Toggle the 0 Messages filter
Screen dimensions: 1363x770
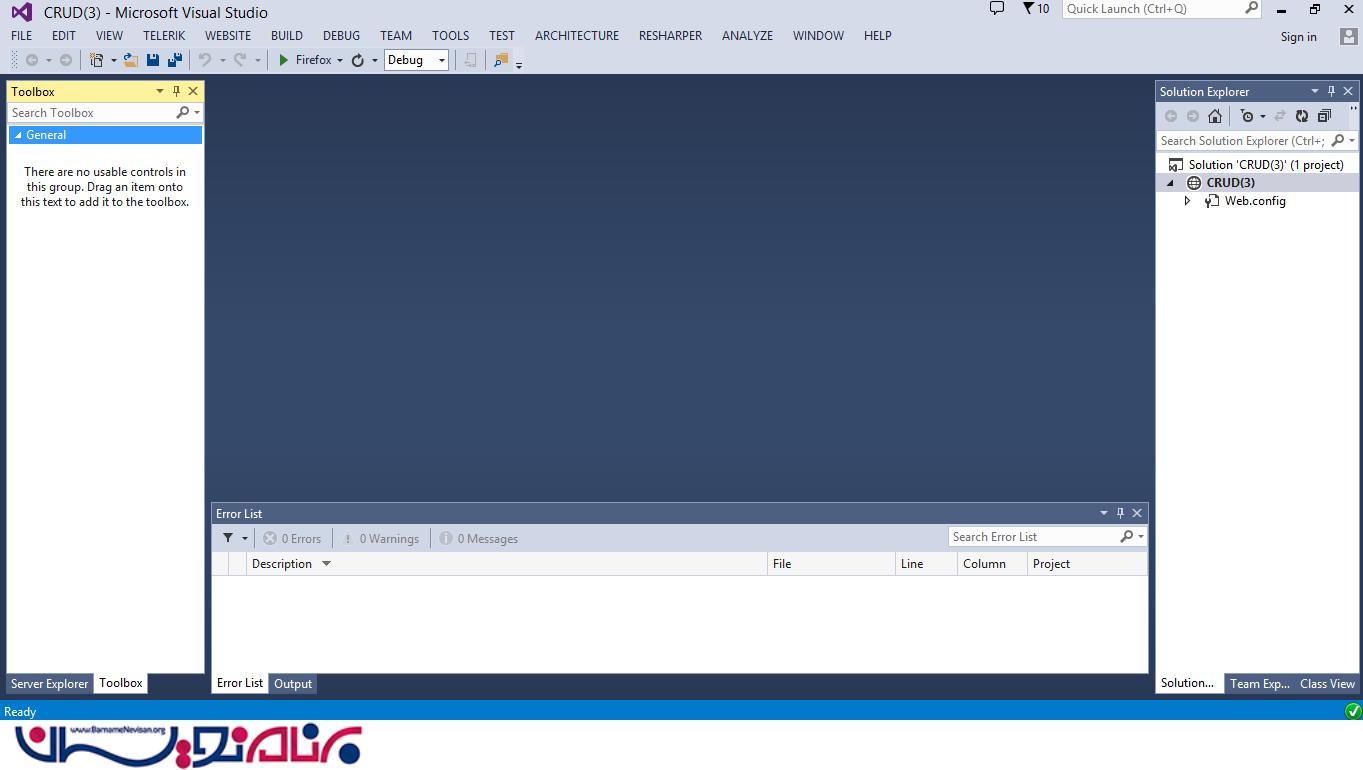(479, 539)
